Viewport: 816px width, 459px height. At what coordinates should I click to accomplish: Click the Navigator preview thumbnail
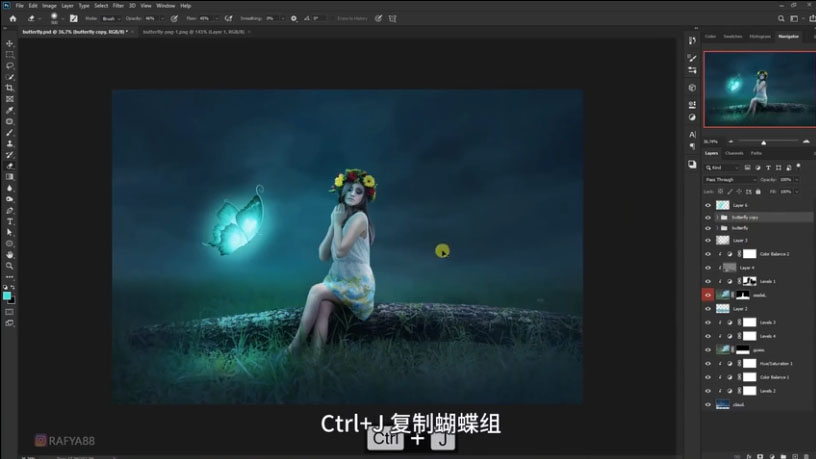coord(759,89)
